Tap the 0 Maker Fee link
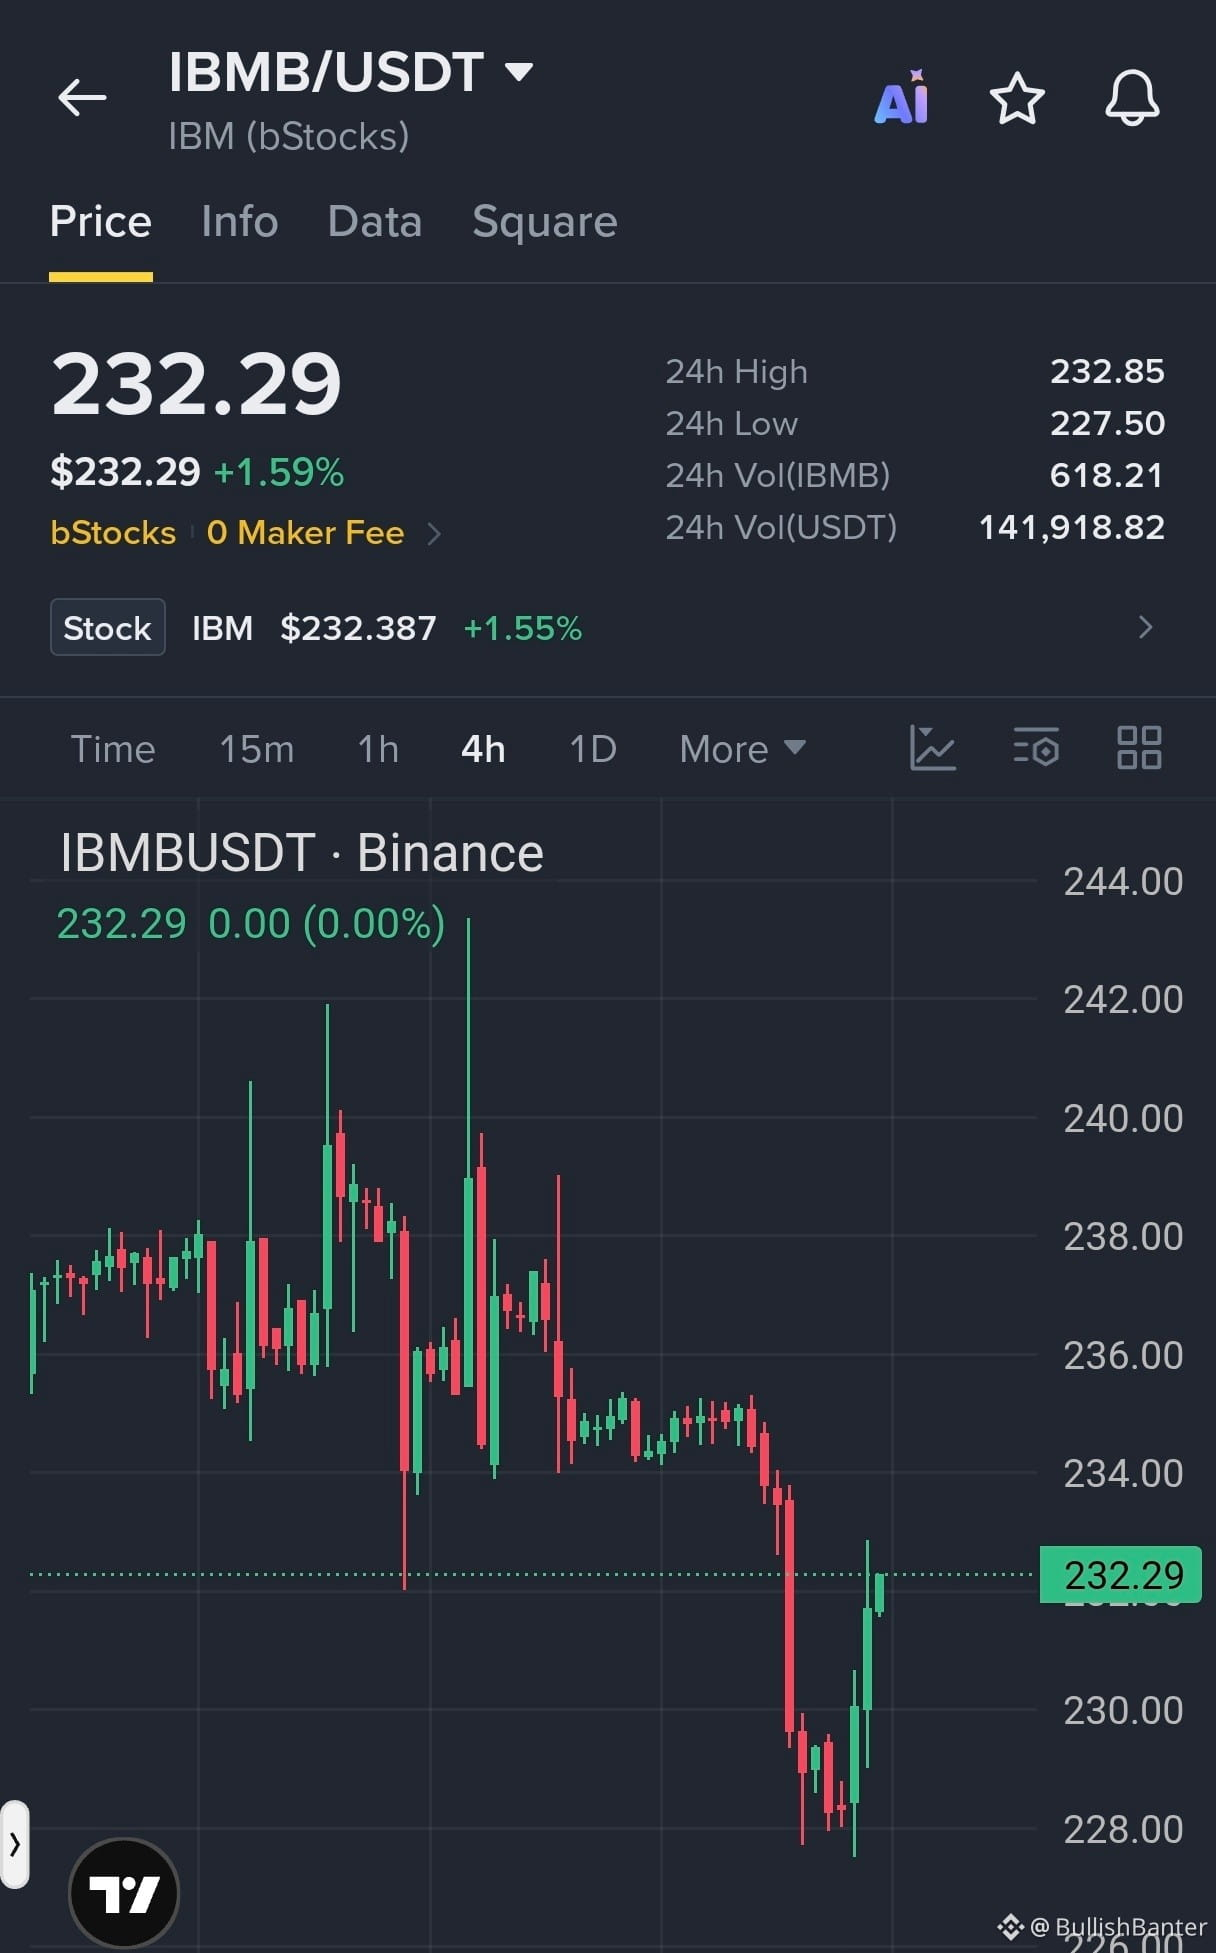Screen dimensions: 1216x1953 [x=305, y=533]
